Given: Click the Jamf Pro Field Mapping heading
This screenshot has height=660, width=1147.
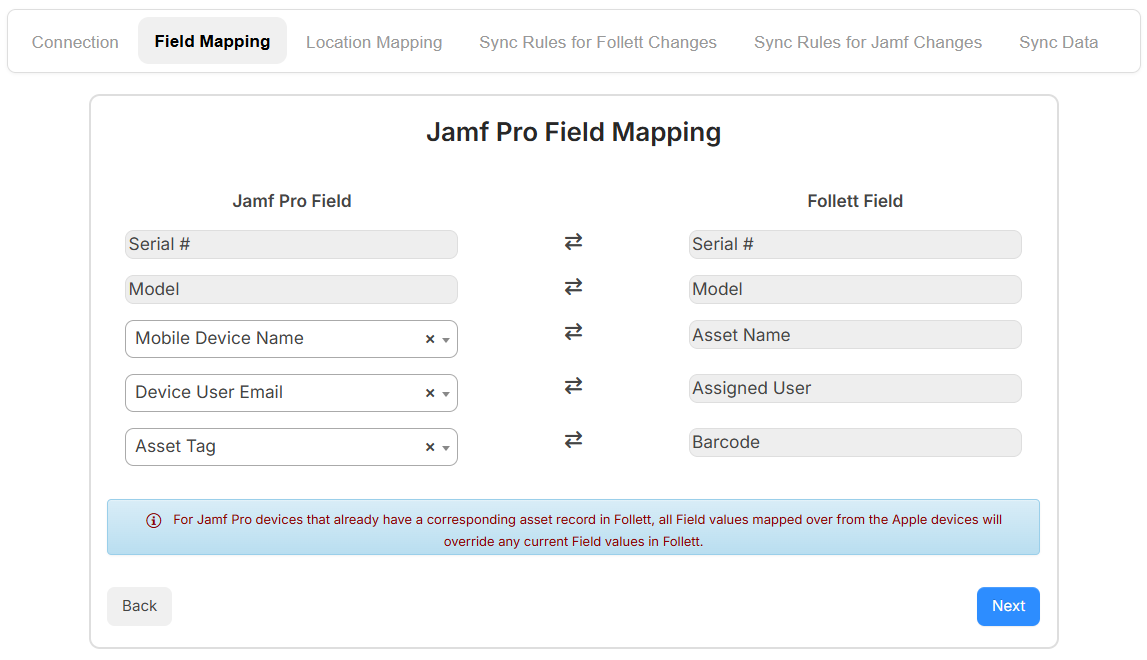Looking at the screenshot, I should [574, 132].
